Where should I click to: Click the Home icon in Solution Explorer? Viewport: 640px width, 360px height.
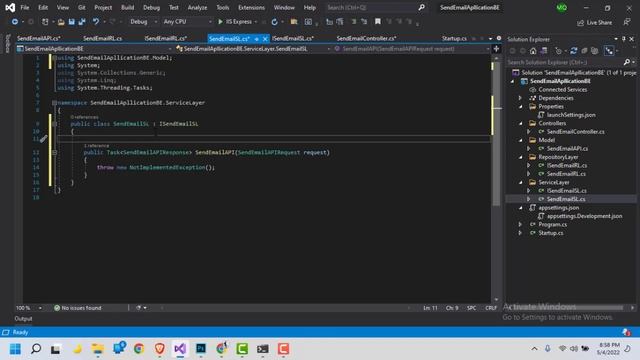(533, 51)
